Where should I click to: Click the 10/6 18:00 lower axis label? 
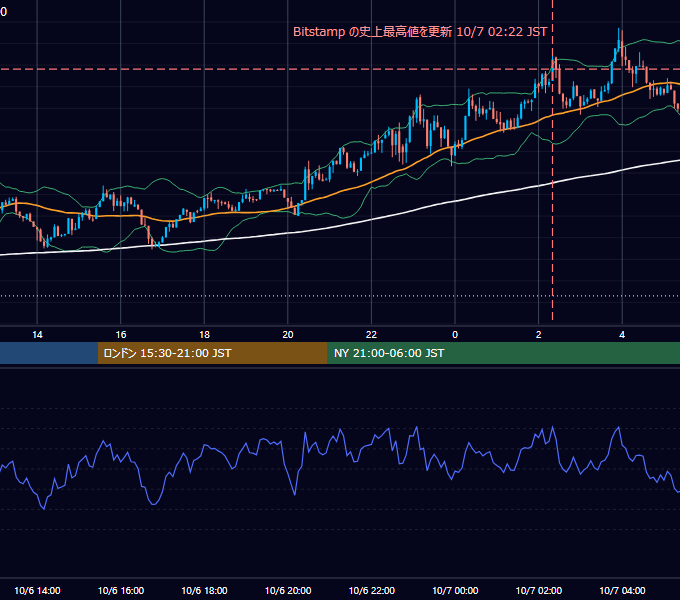tap(204, 590)
